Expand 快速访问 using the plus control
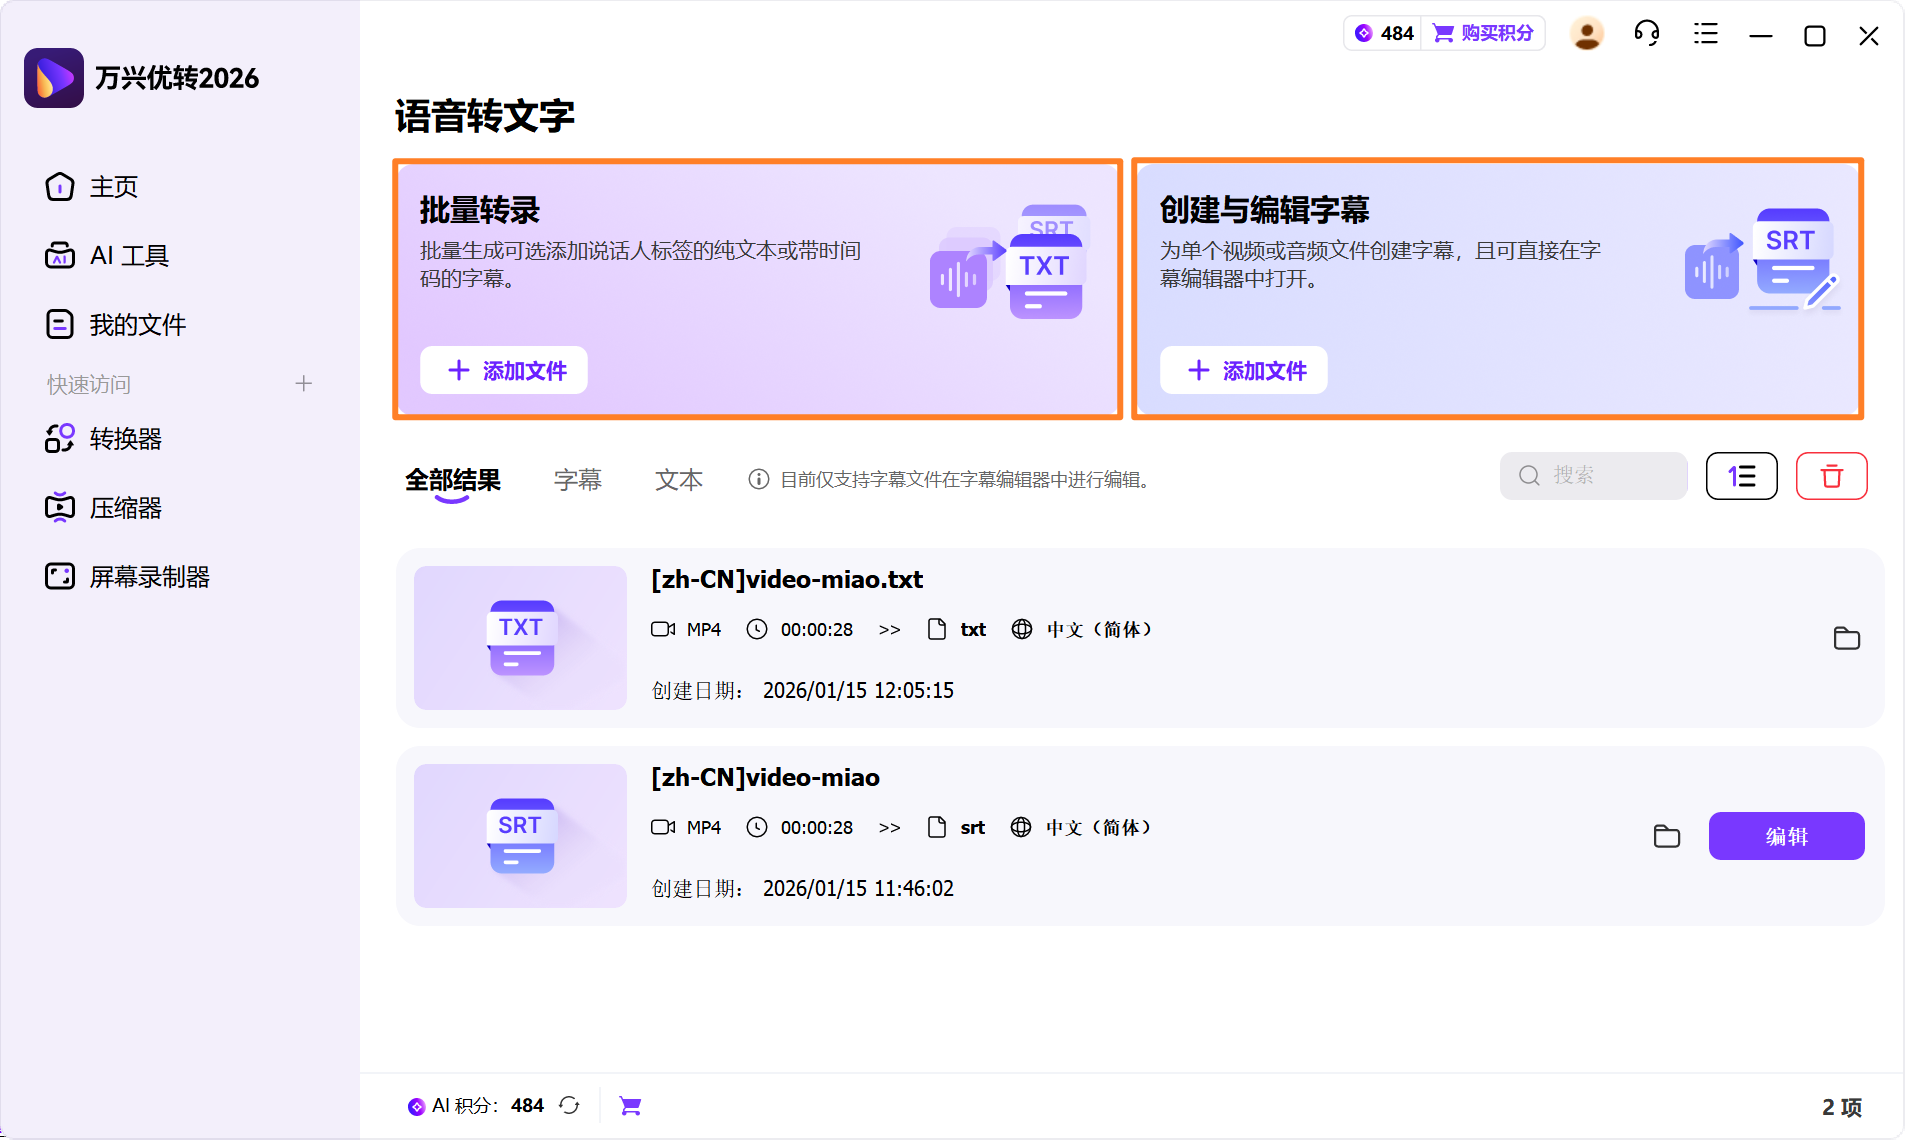Screen dimensions: 1905x1140 pyautogui.click(x=304, y=383)
